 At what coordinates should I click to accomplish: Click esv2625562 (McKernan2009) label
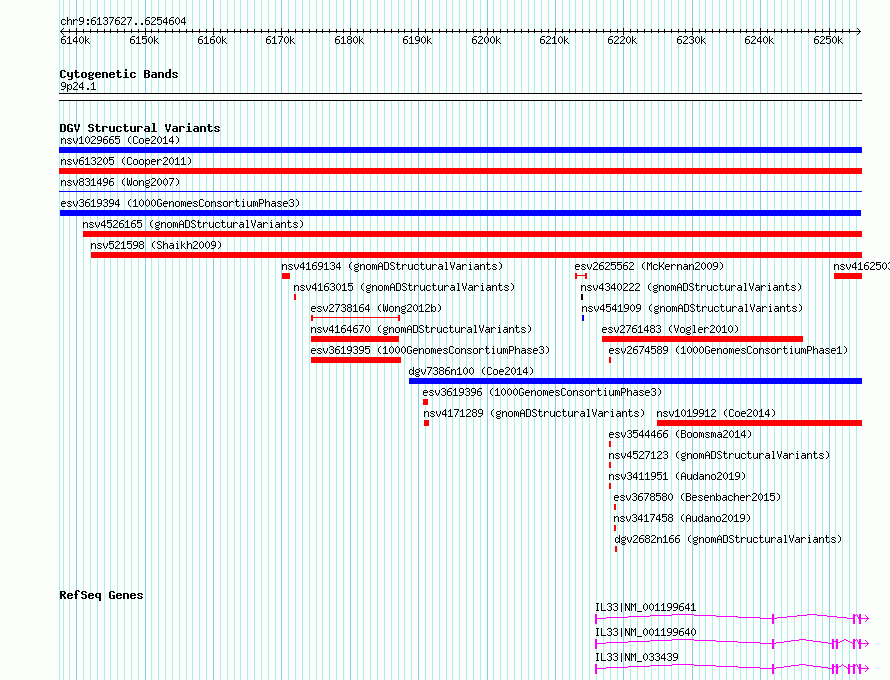(649, 266)
